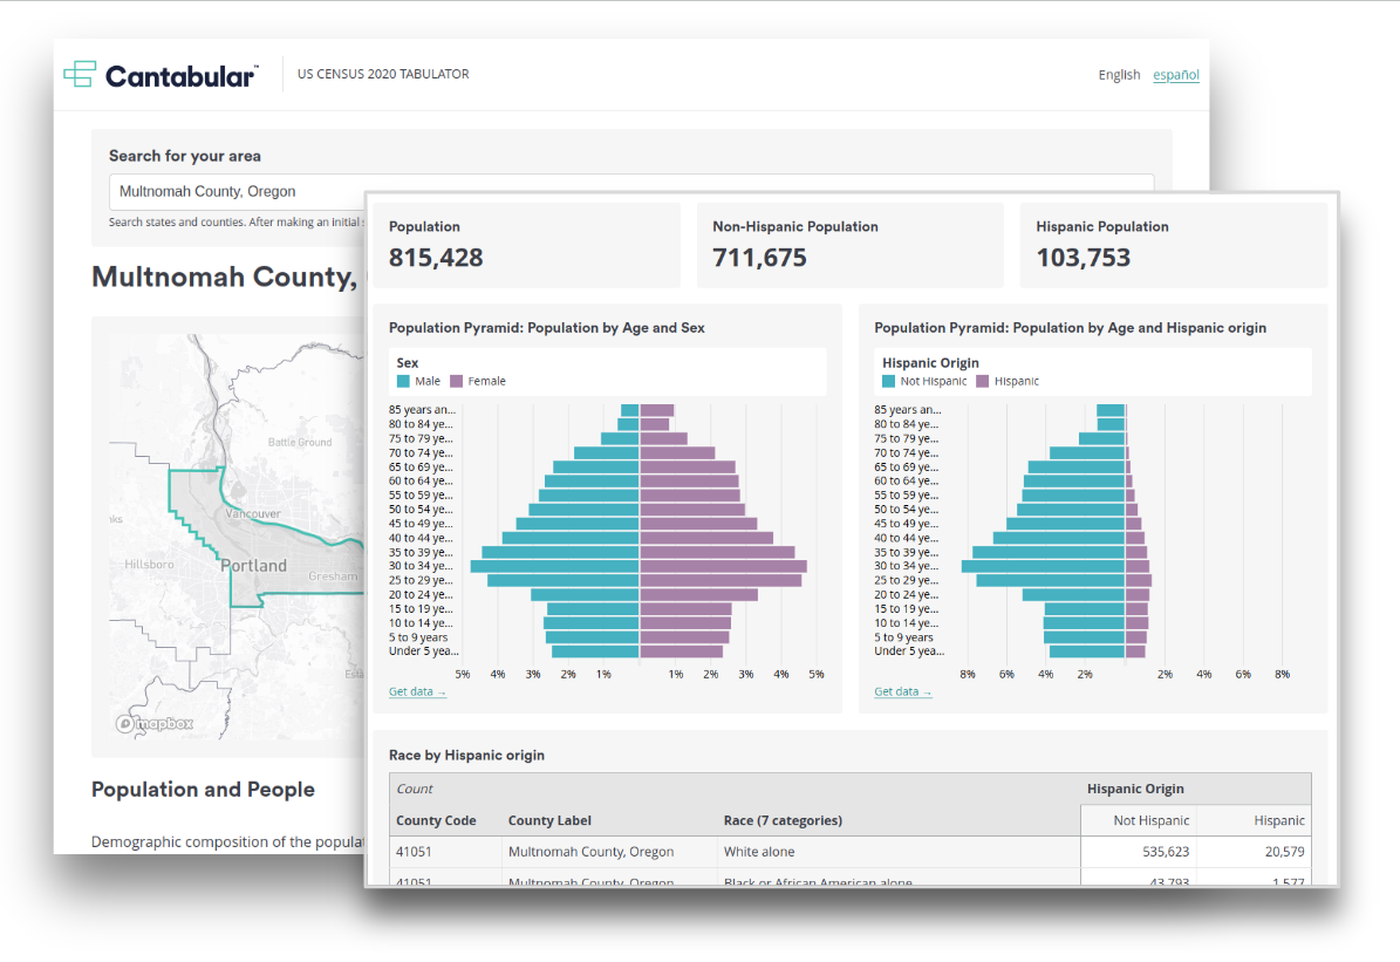Toggle the Hispanic legend entry

(1012, 381)
